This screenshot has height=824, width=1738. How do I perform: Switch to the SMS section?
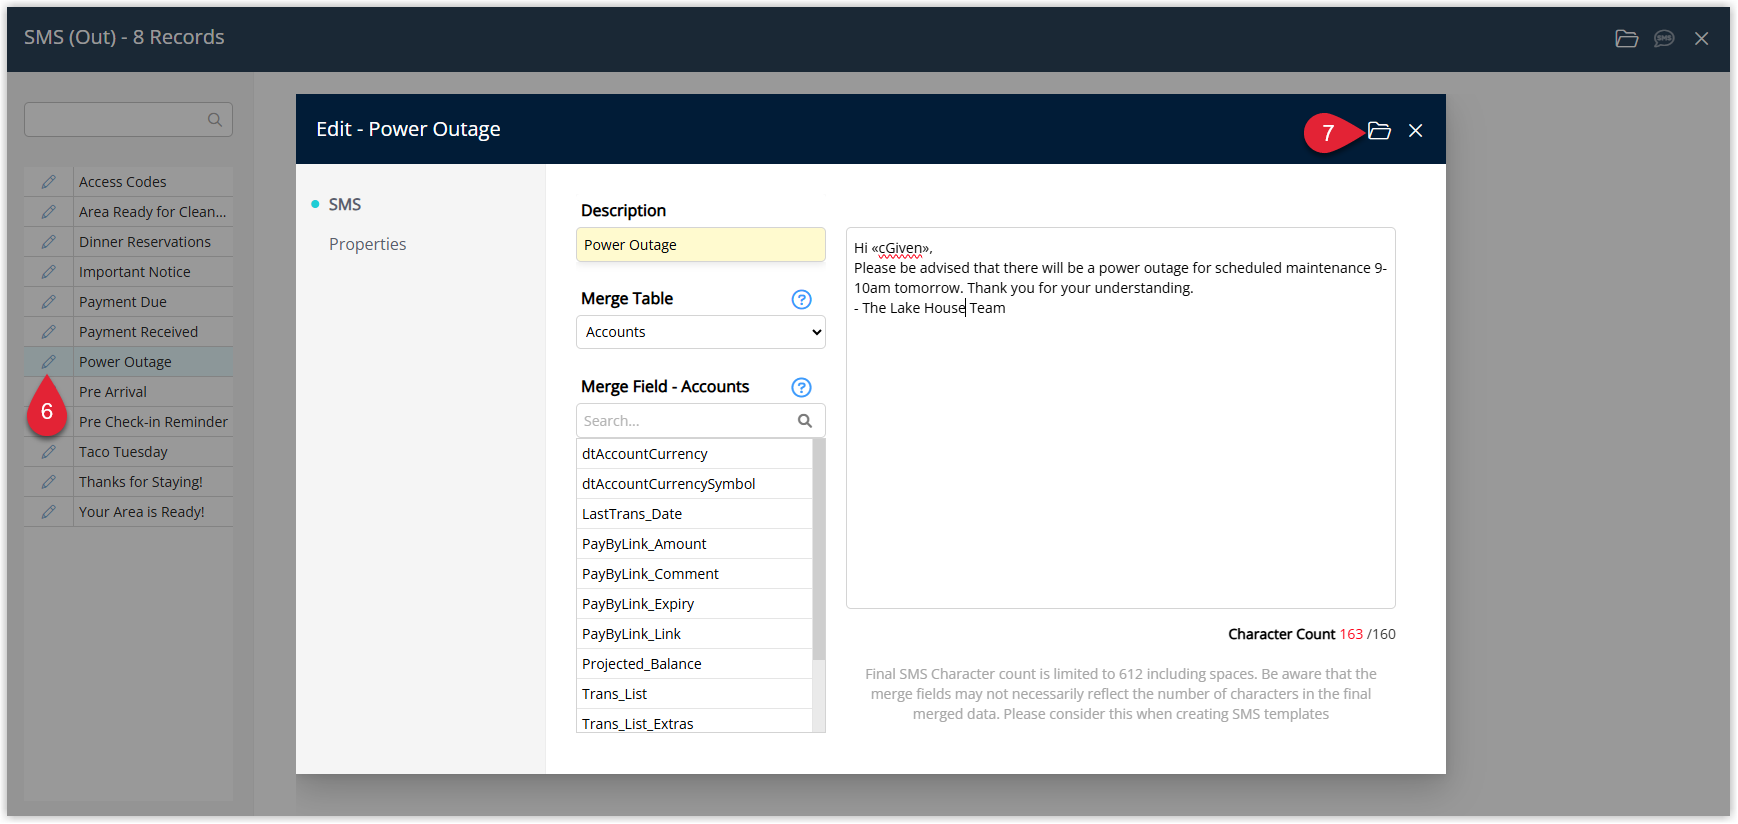(x=345, y=204)
